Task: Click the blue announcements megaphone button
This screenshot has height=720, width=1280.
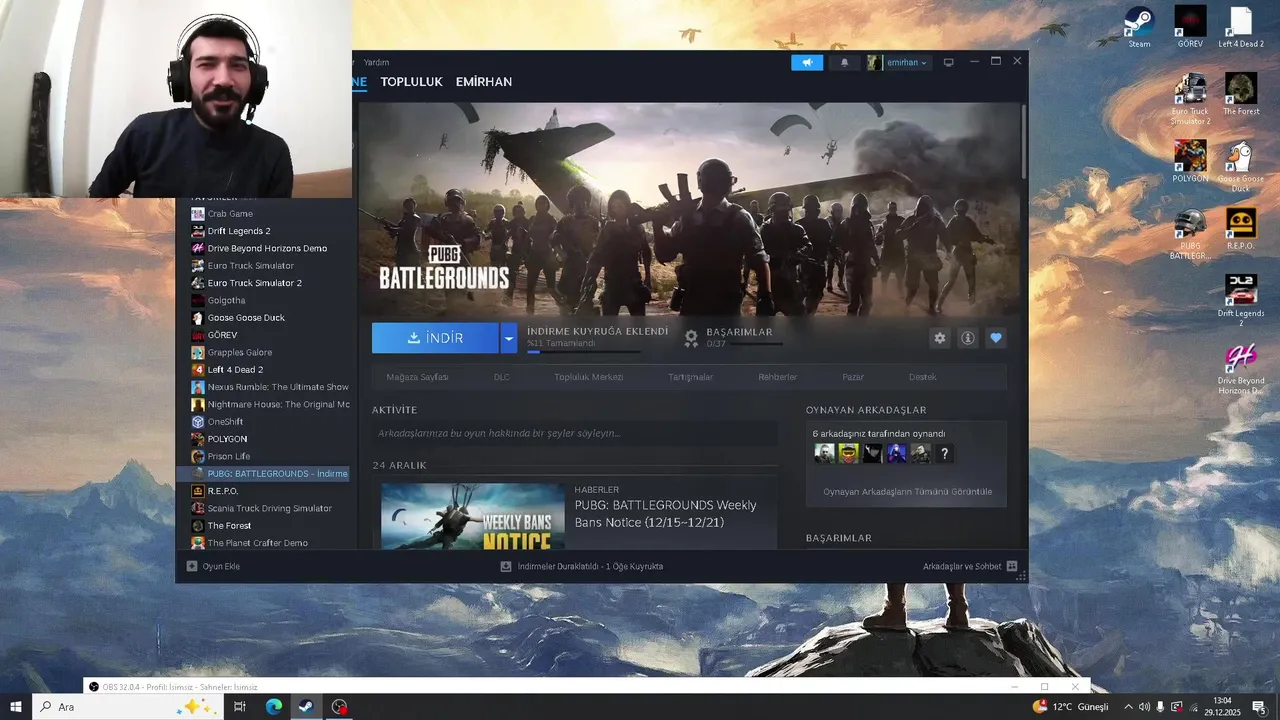Action: pos(807,62)
